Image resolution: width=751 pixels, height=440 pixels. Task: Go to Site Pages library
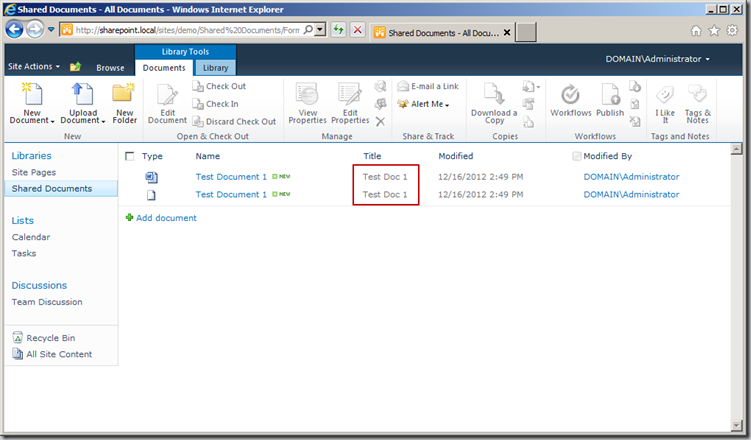point(34,172)
